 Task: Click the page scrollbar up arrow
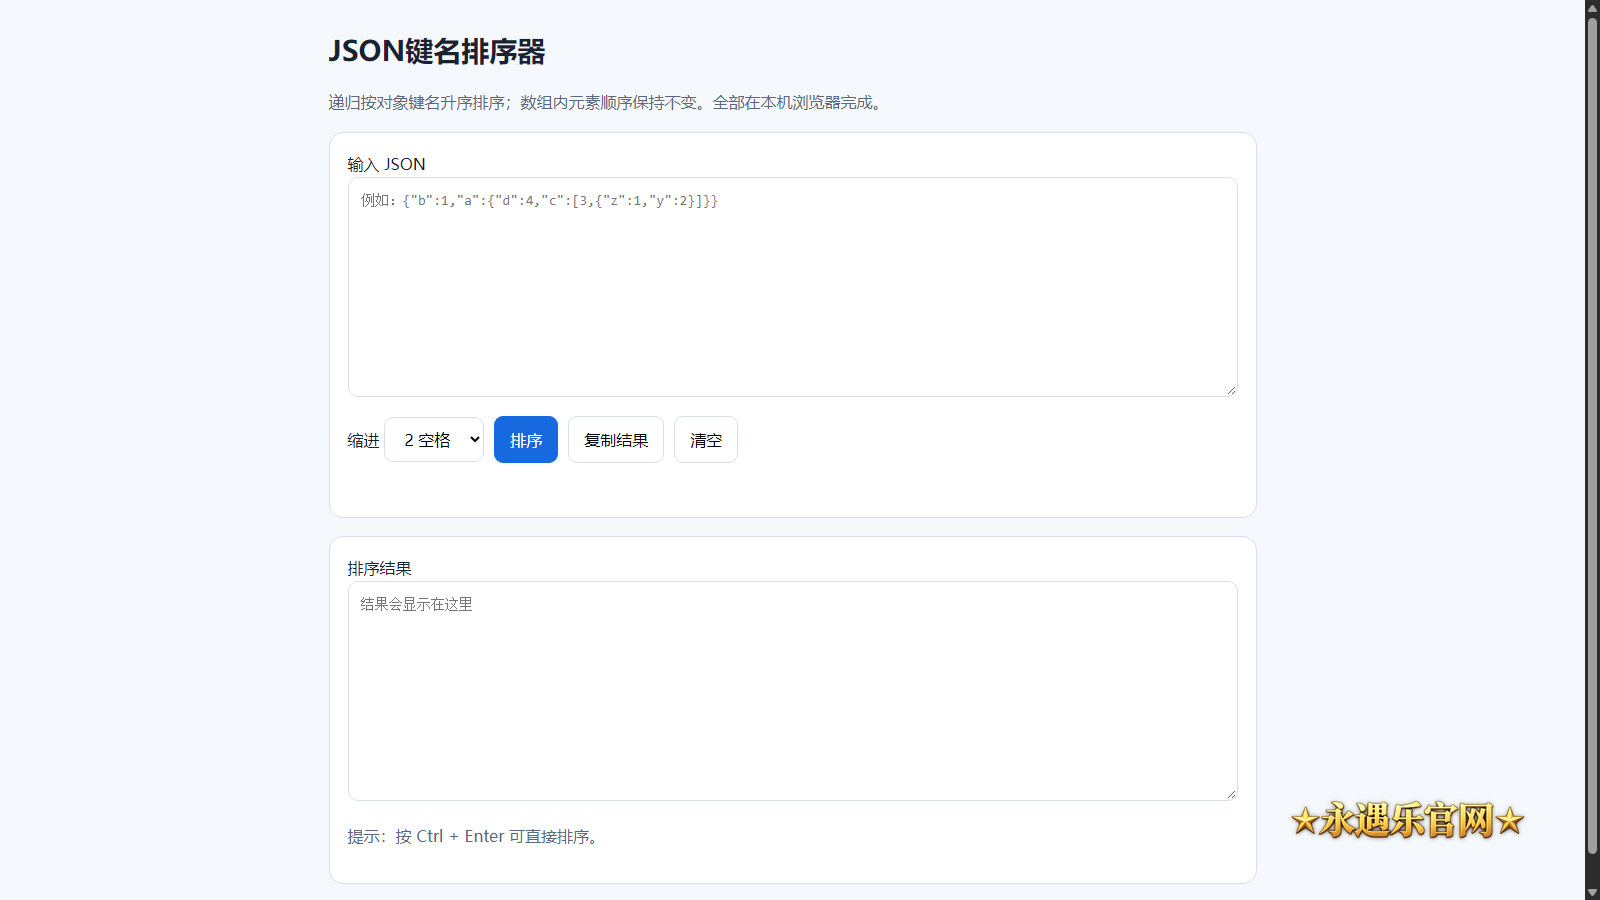[x=1592, y=8]
